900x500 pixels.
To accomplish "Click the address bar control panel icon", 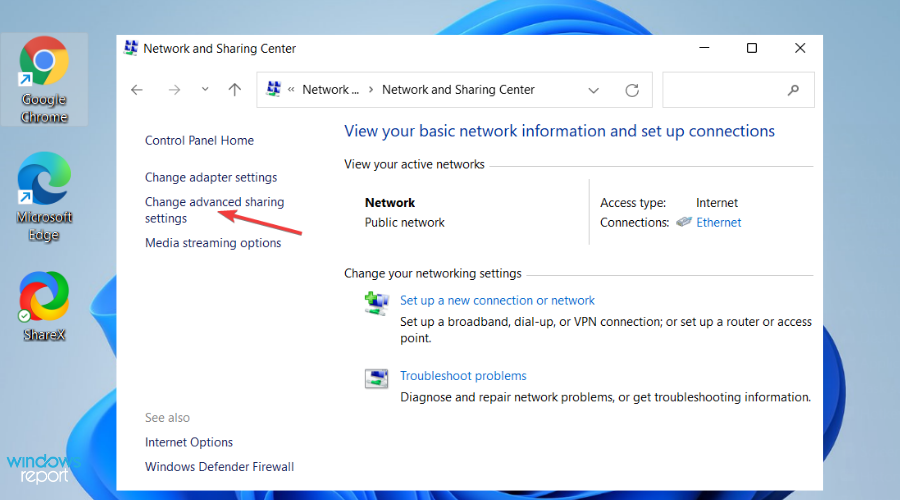I will coord(274,89).
